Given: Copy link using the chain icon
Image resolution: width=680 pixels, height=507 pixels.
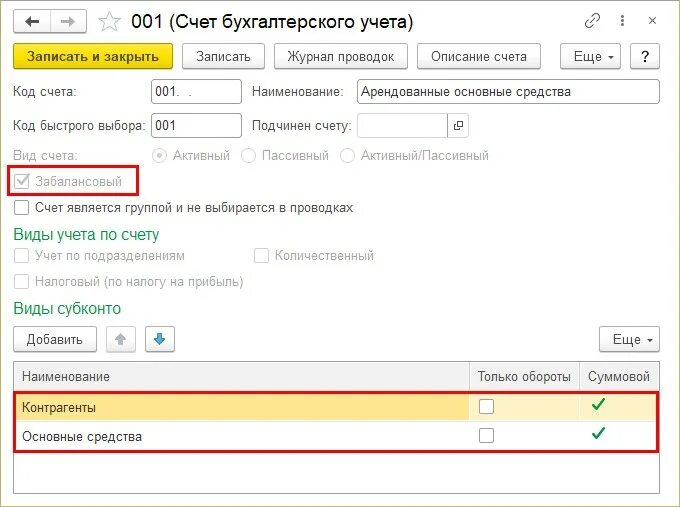Looking at the screenshot, I should click(592, 20).
